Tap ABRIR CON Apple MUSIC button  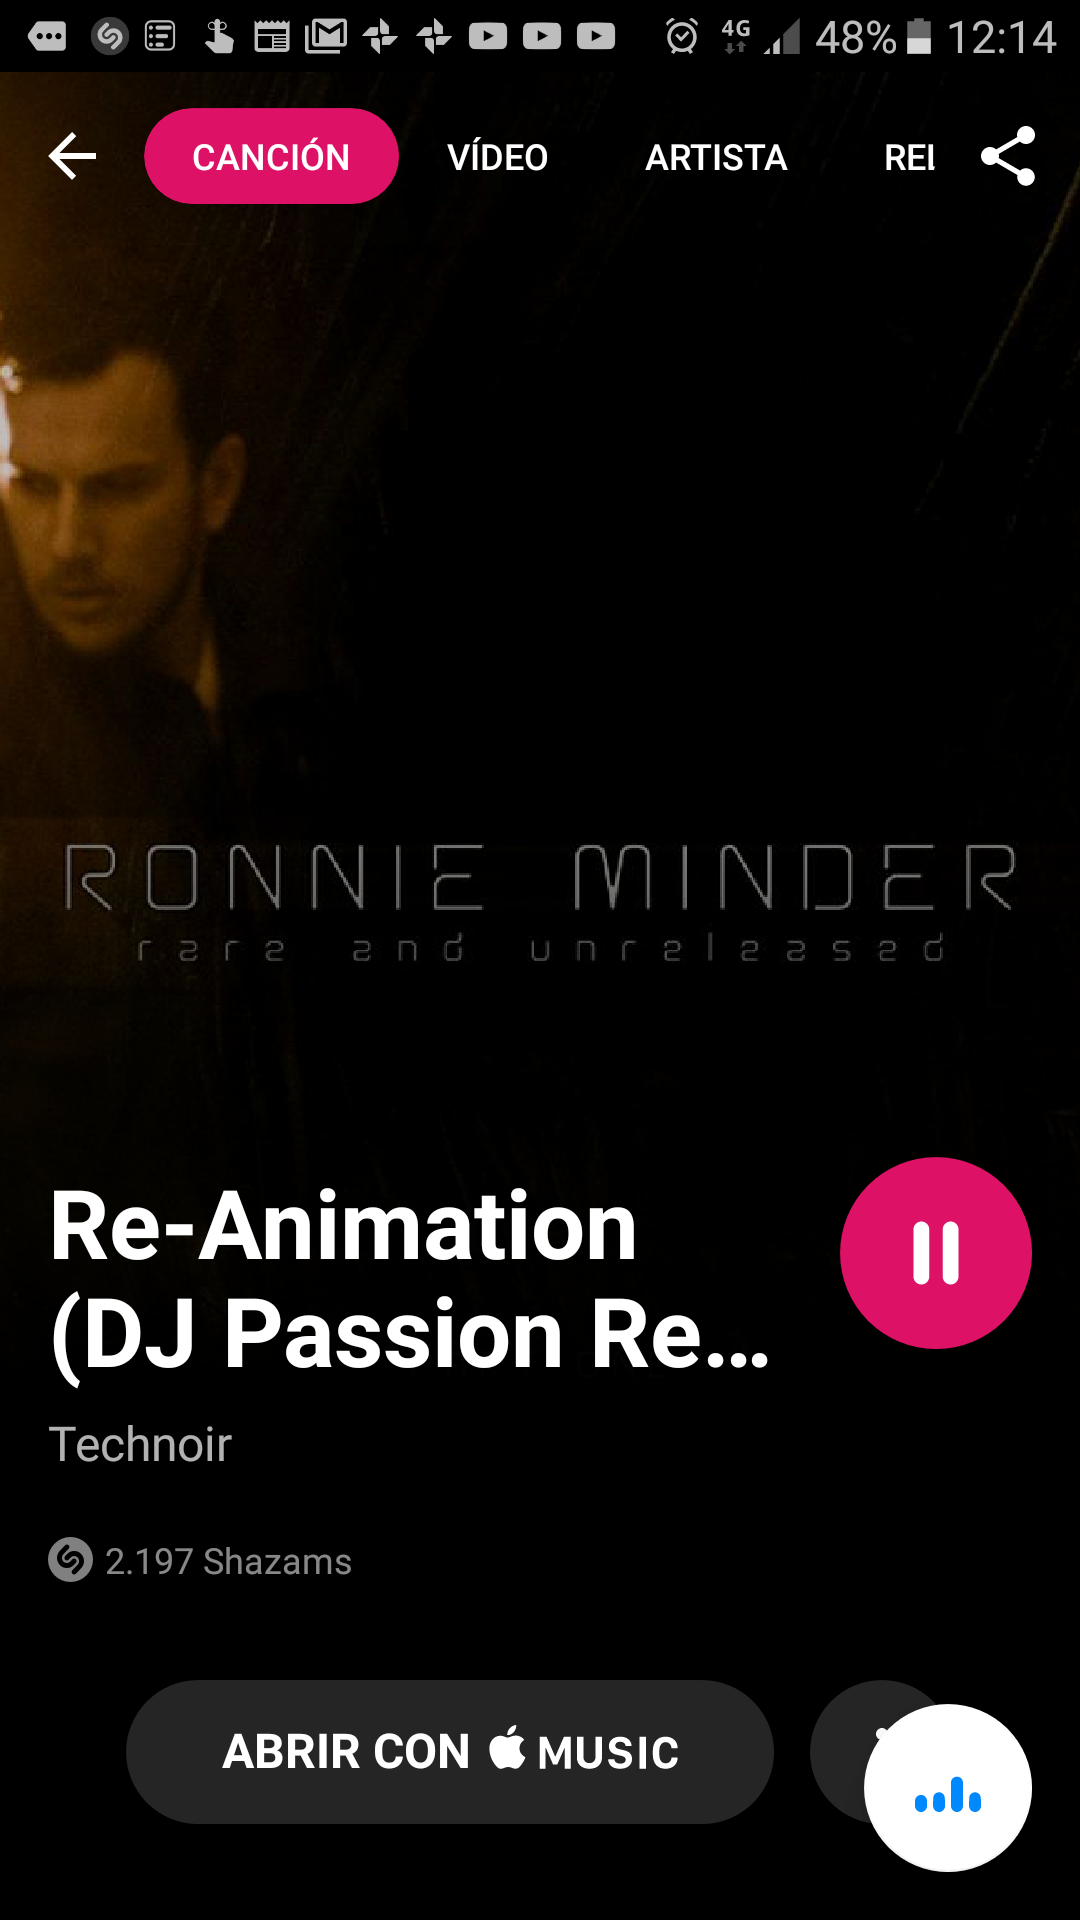(x=450, y=1752)
